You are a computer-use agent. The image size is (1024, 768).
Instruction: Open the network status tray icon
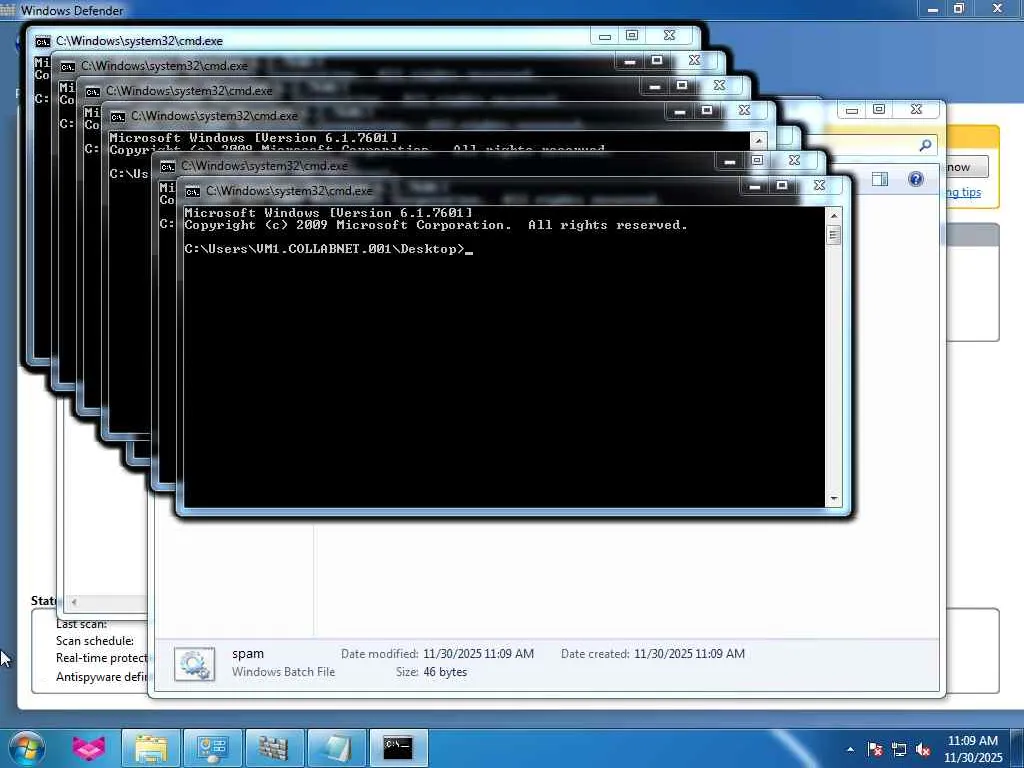click(x=899, y=749)
